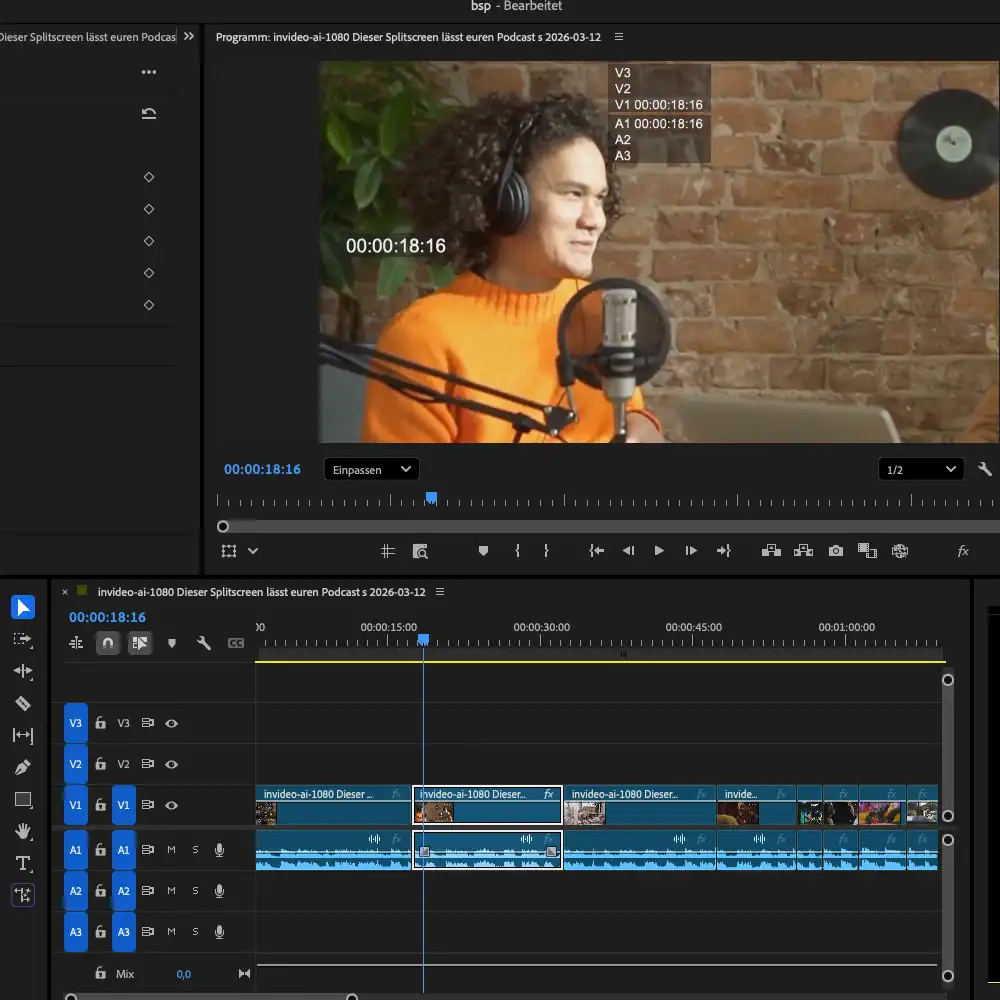Toggle snapping with the magnet icon
The image size is (1000, 1000).
point(107,643)
